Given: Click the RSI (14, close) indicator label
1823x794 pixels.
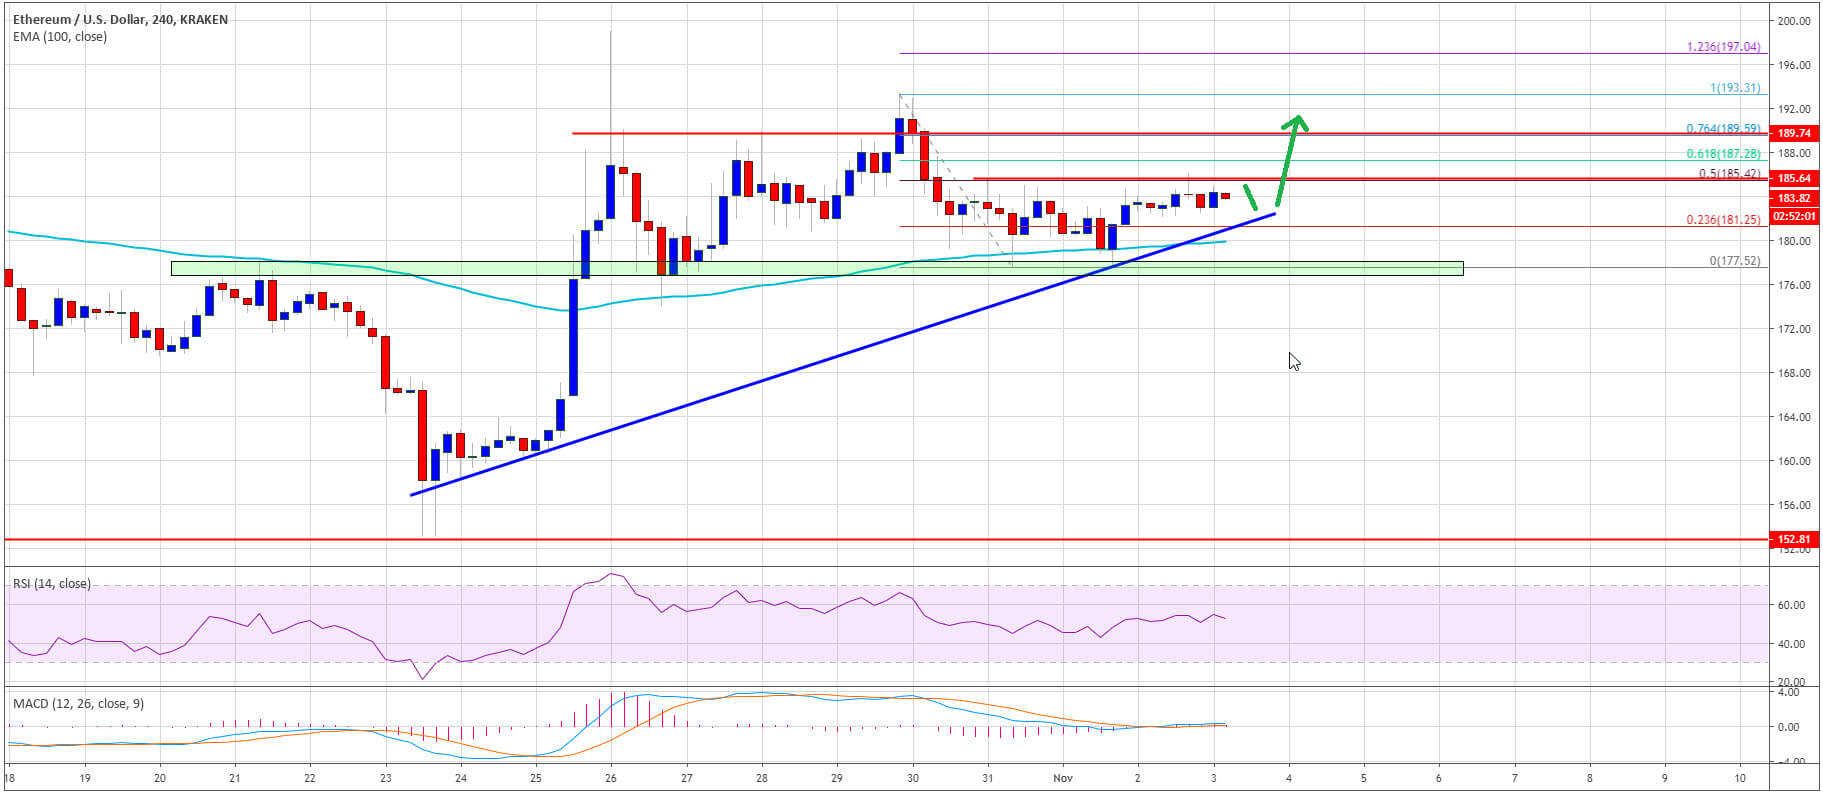Looking at the screenshot, I should tap(51, 583).
